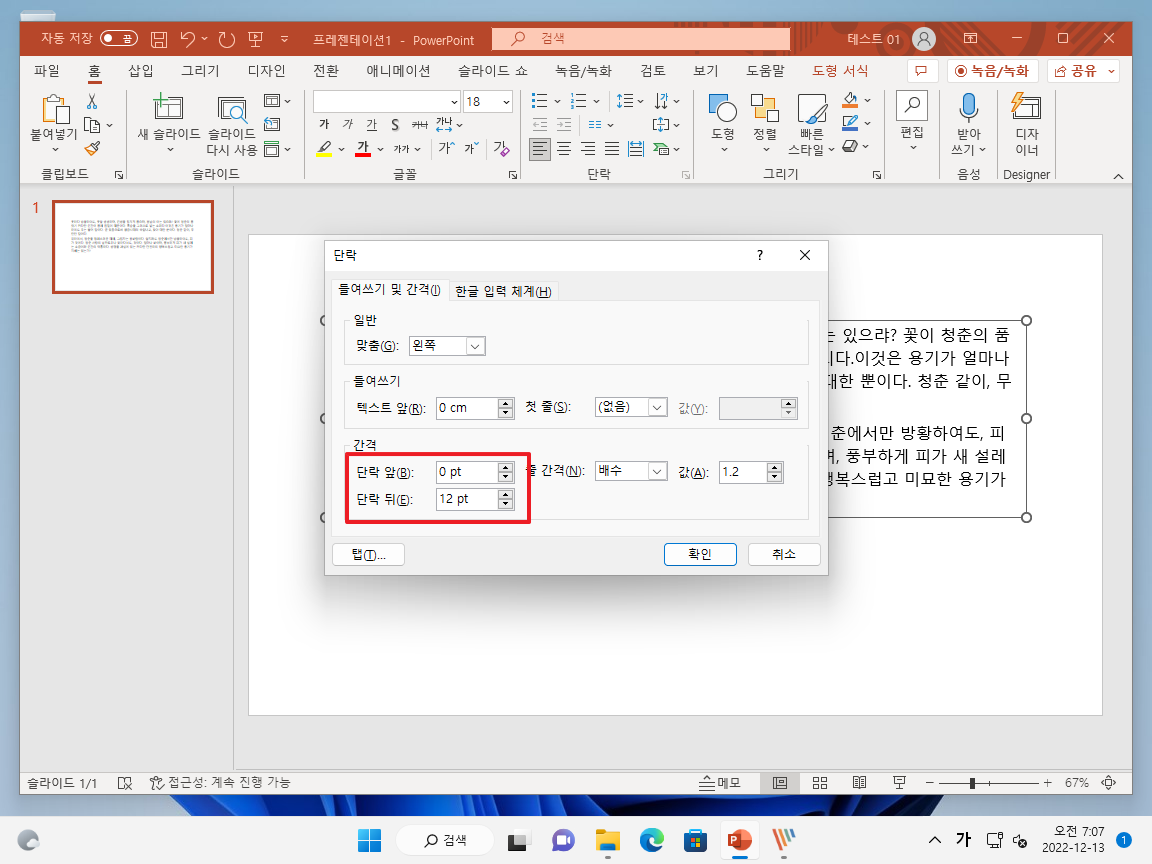Image resolution: width=1152 pixels, height=864 pixels.
Task: Open the alignment (맞춤) 왼쪽 dropdown
Action: click(475, 346)
